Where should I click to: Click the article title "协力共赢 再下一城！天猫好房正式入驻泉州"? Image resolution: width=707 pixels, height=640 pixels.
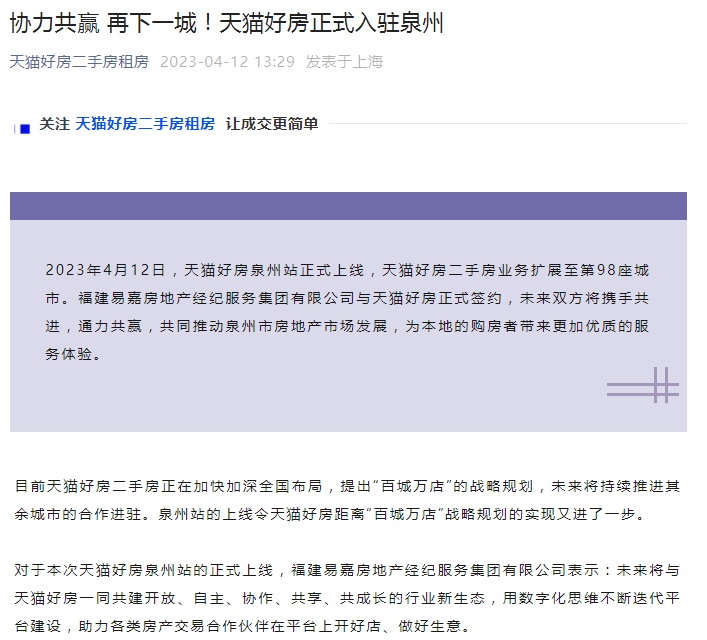[x=226, y=23]
